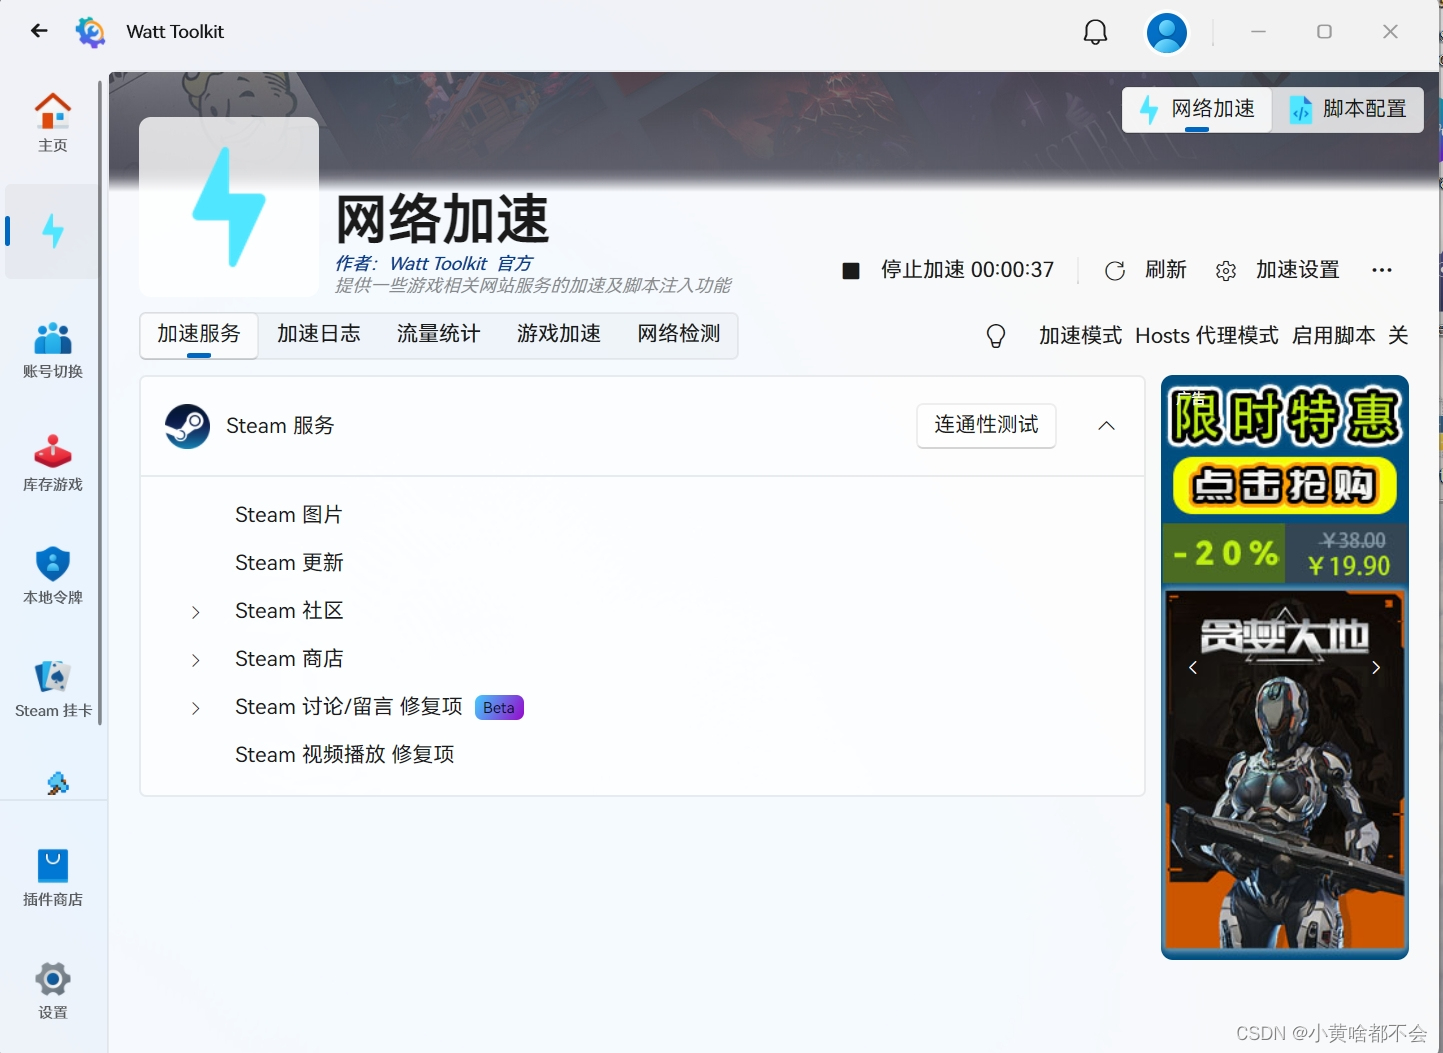Open the user account avatar
The width and height of the screenshot is (1443, 1053).
point(1166,32)
